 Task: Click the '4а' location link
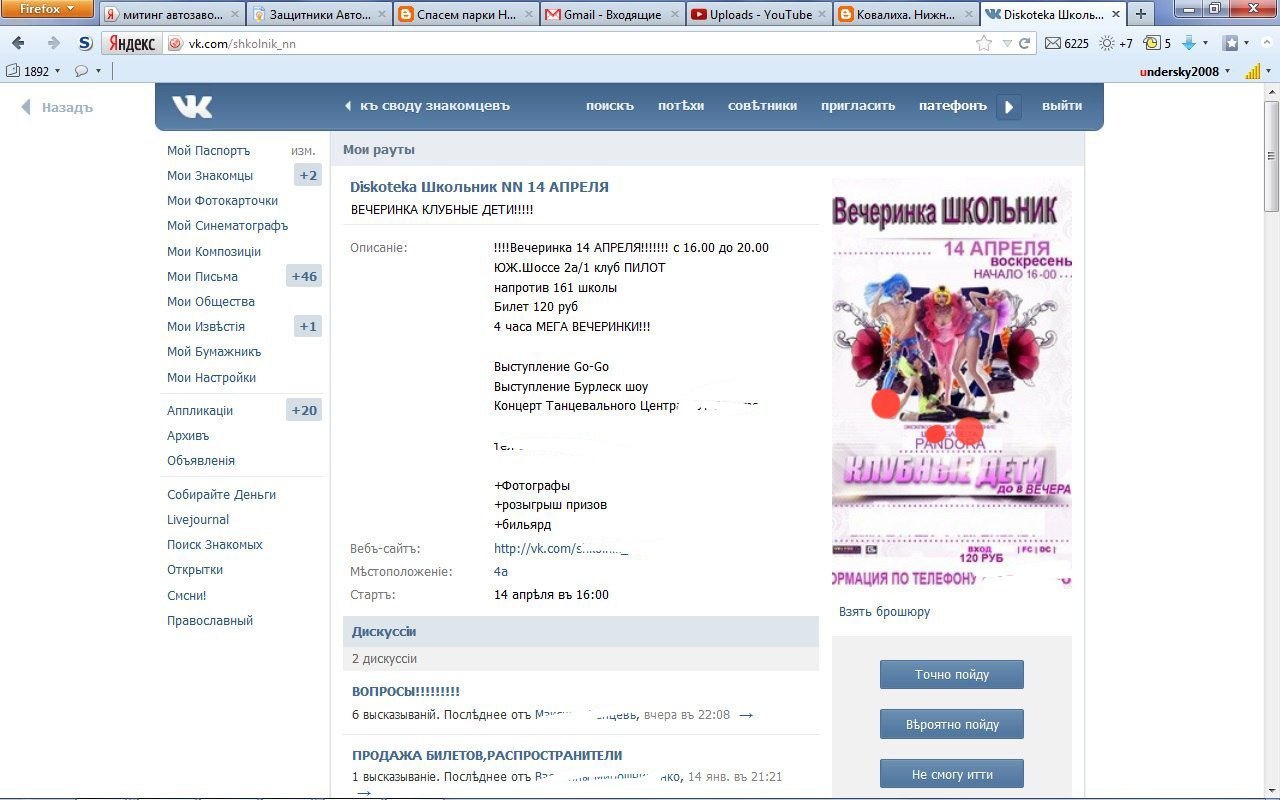[501, 572]
